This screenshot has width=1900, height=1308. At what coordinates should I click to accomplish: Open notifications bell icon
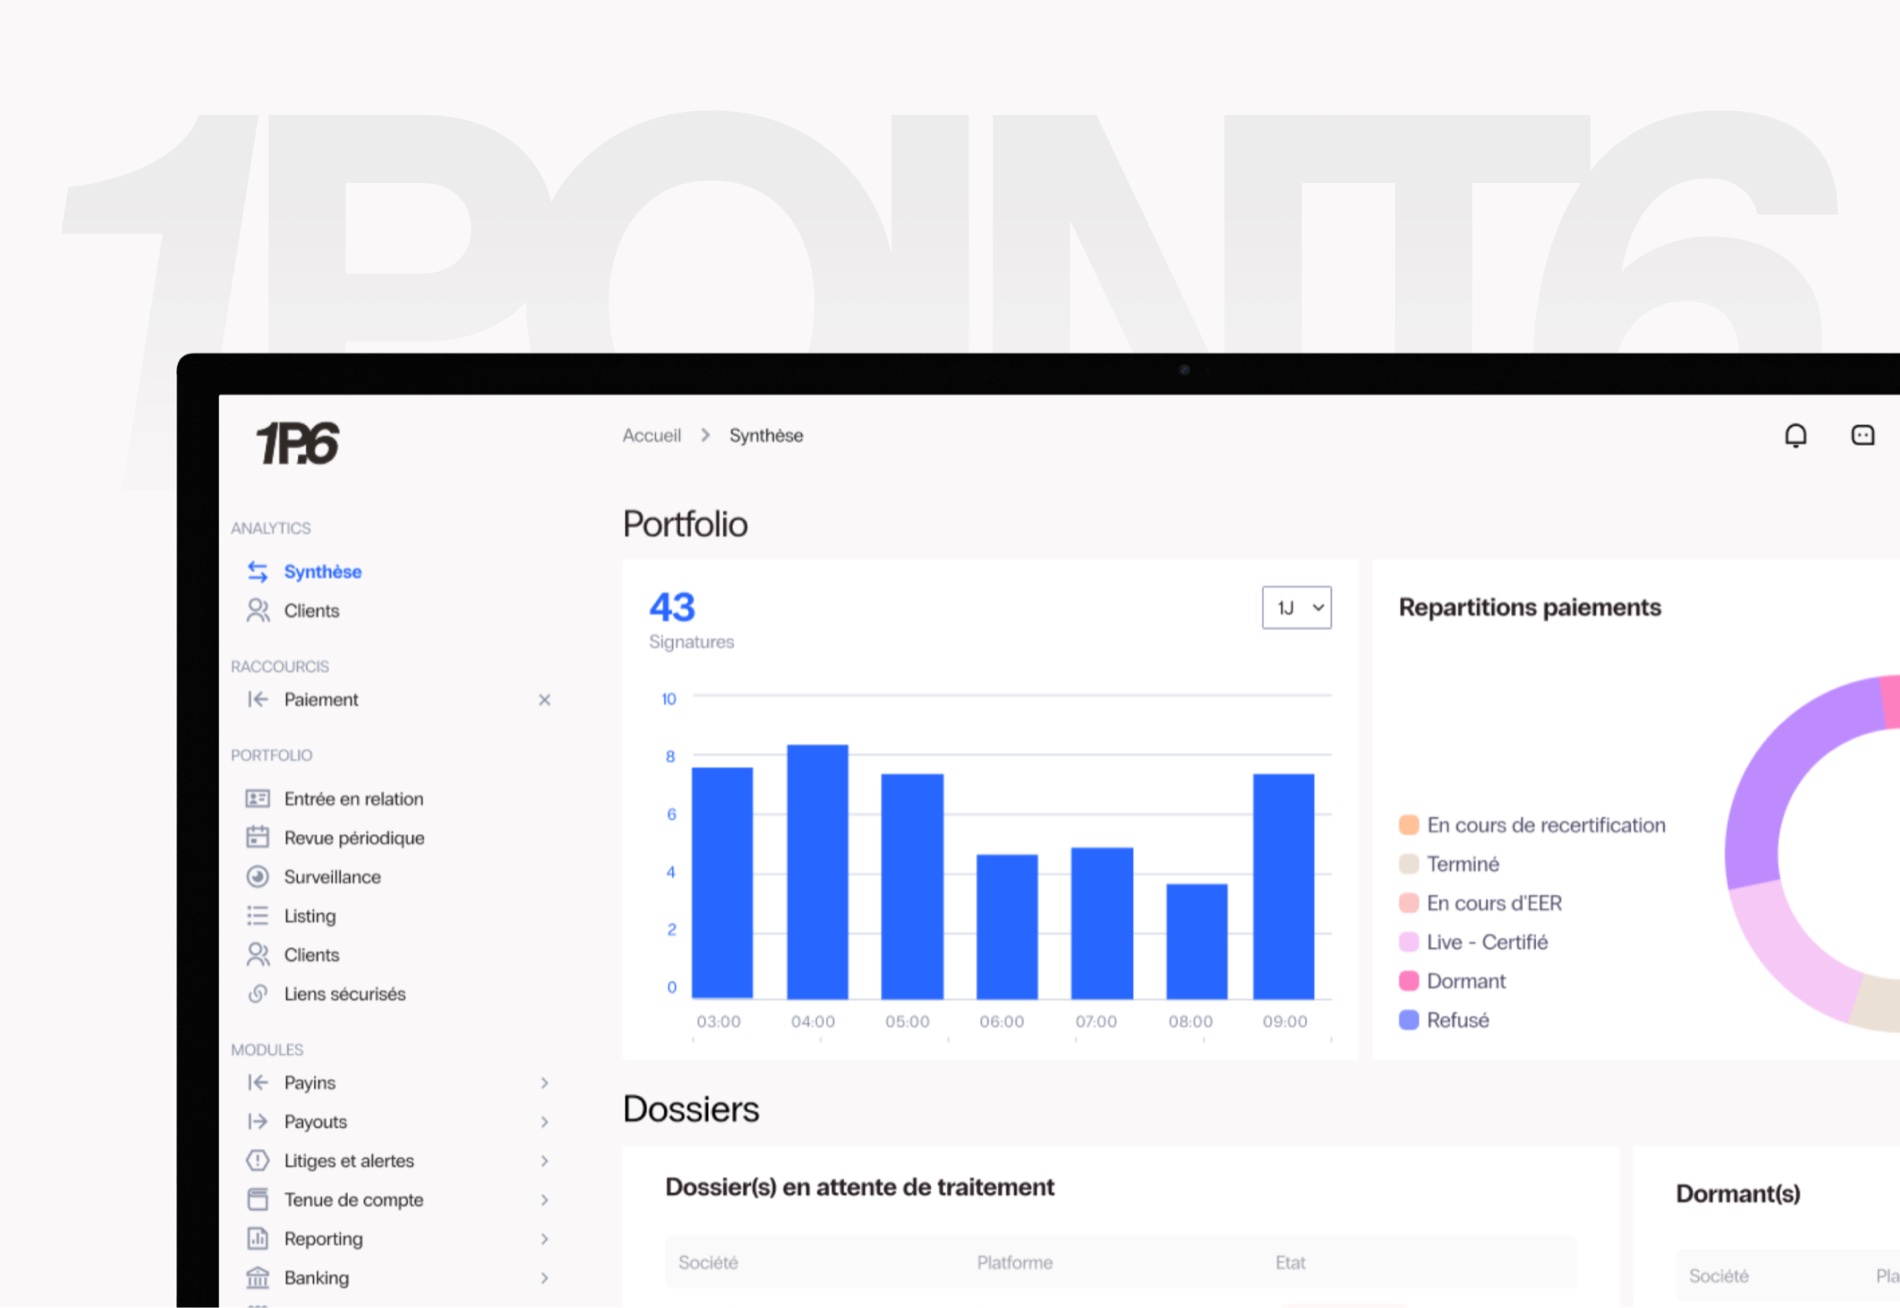(x=1796, y=435)
